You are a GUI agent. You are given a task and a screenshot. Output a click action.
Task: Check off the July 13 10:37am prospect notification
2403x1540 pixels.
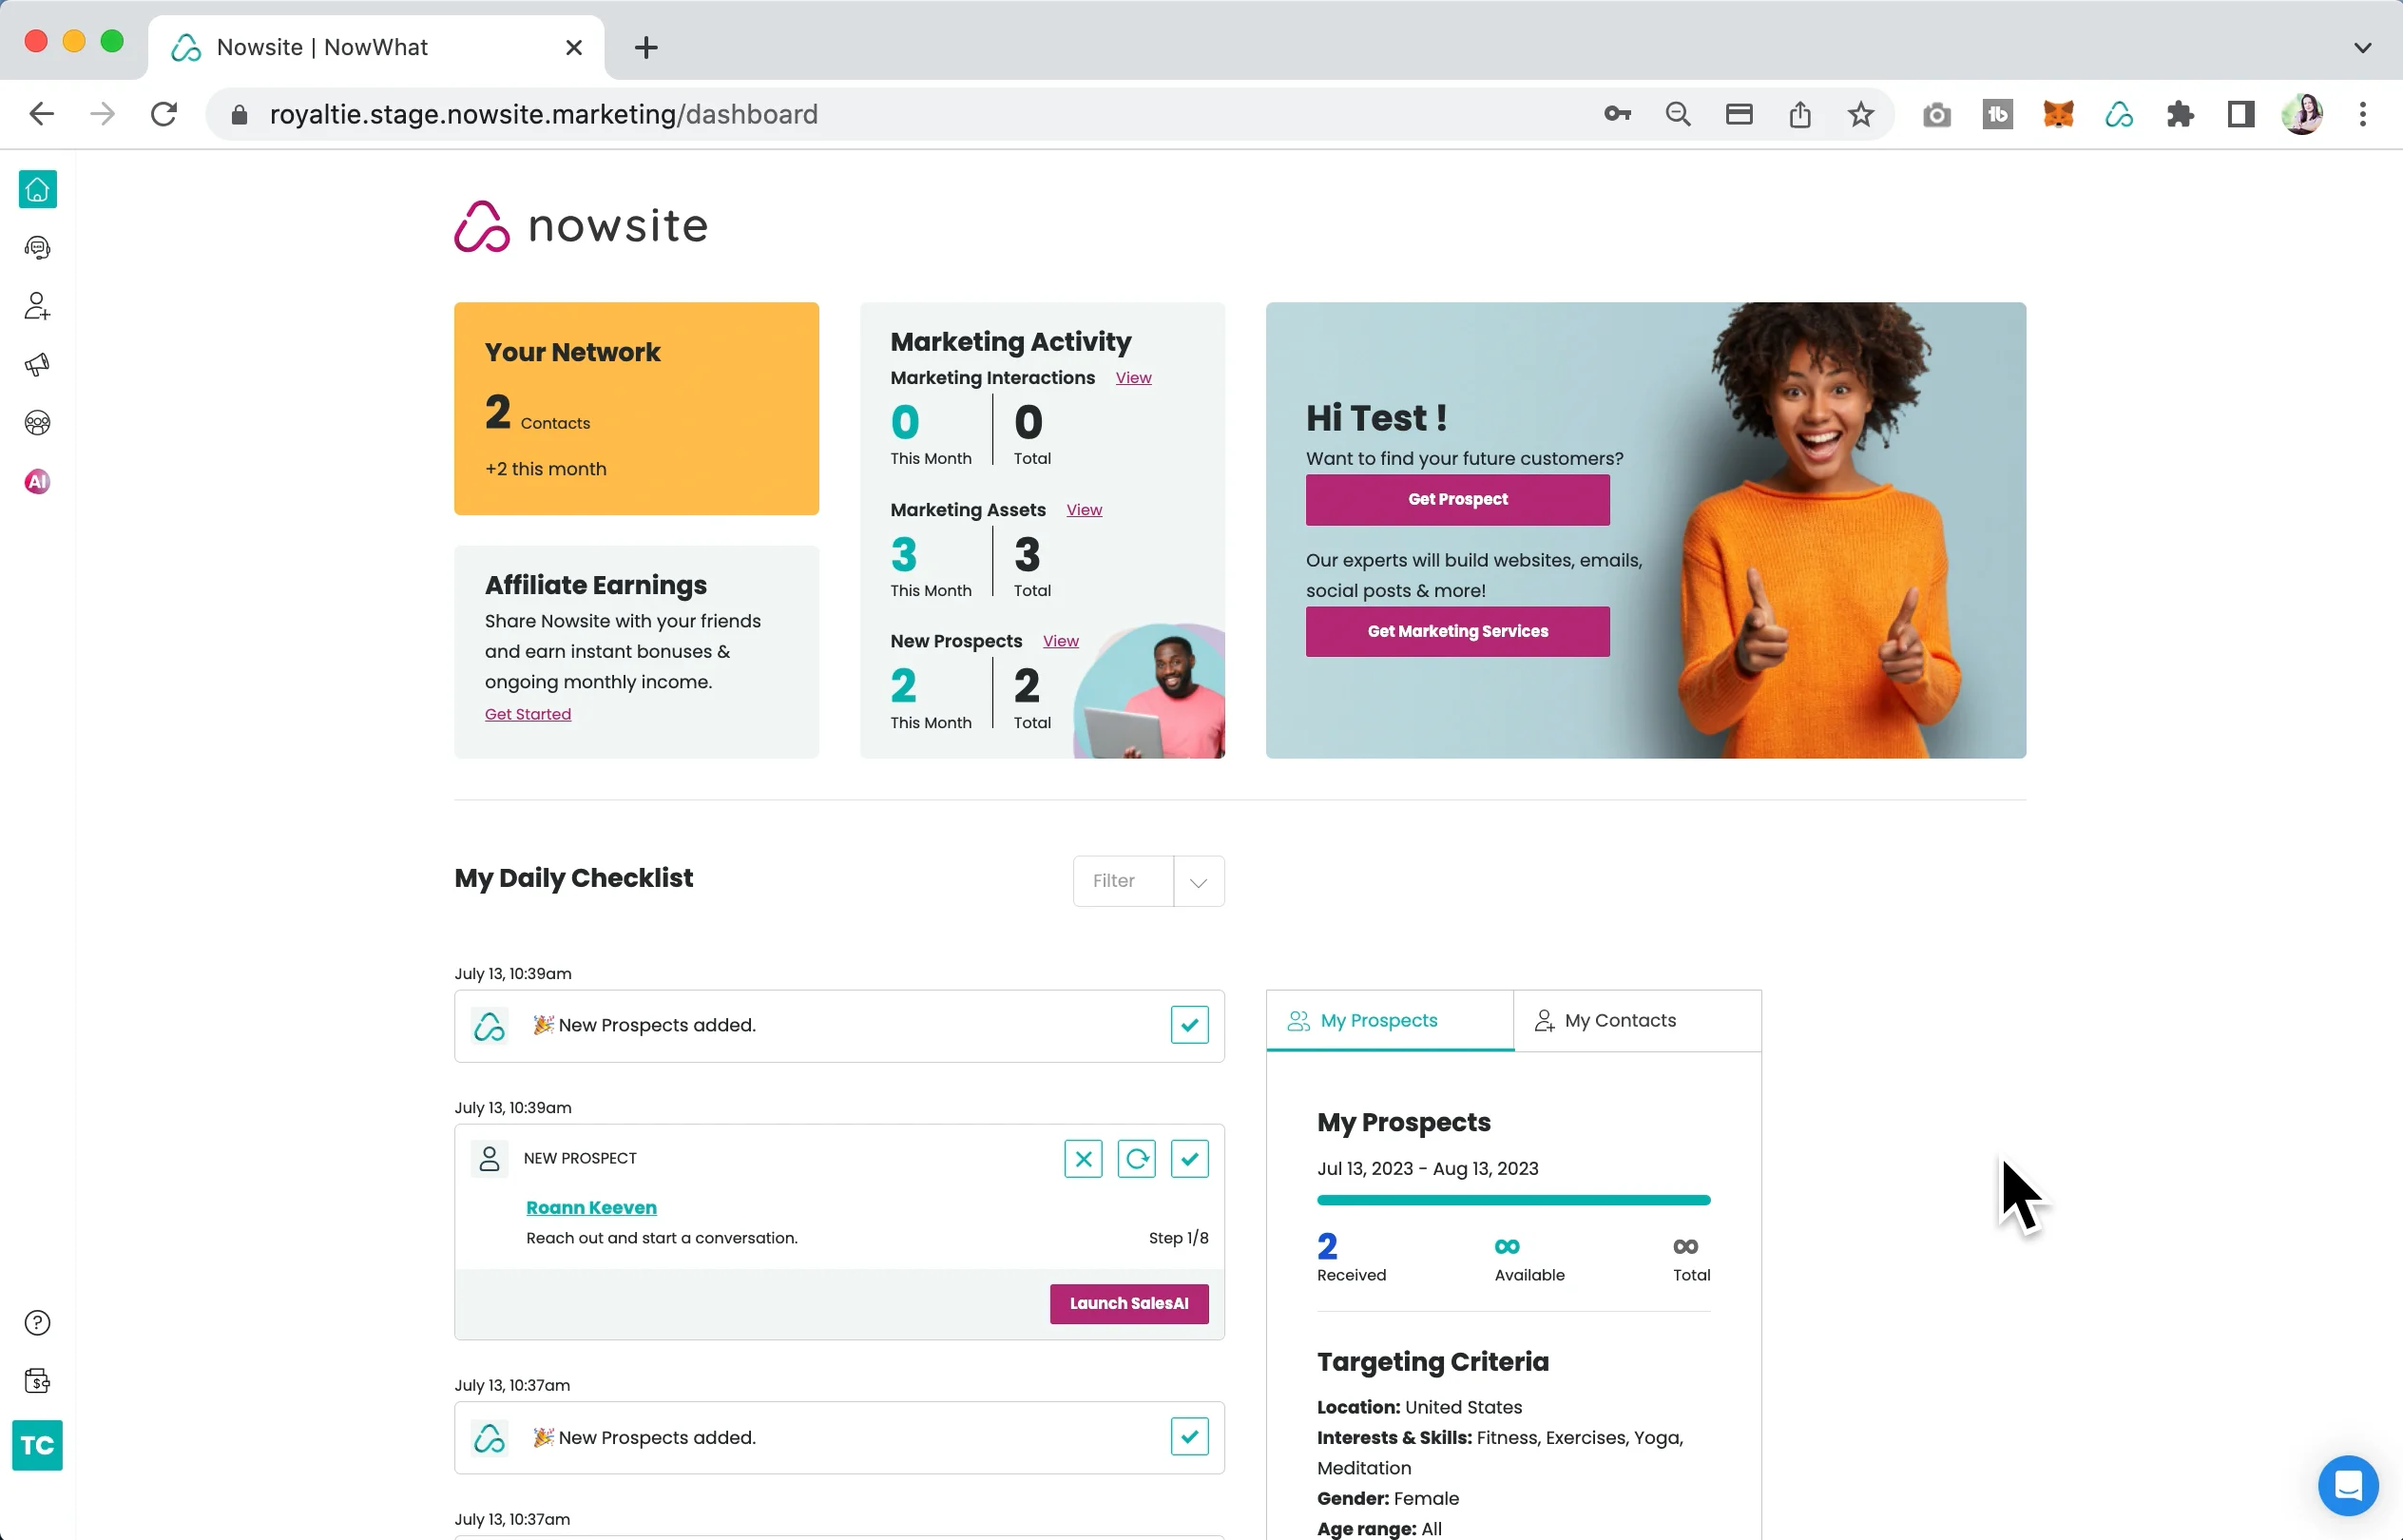tap(1189, 1437)
